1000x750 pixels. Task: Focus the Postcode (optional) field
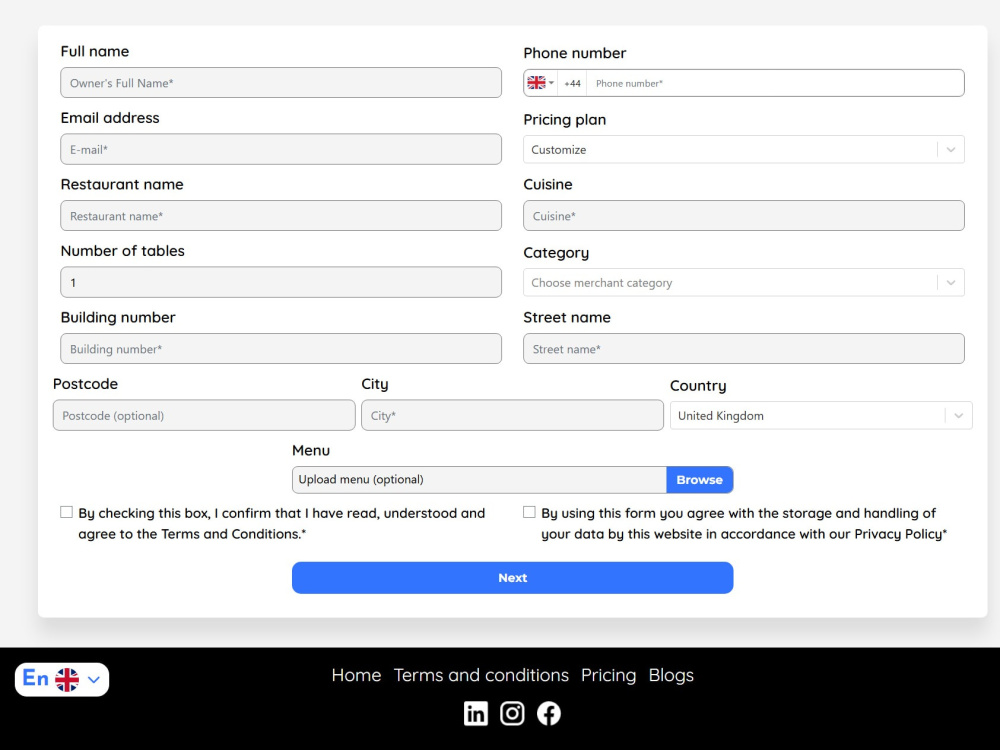click(204, 415)
